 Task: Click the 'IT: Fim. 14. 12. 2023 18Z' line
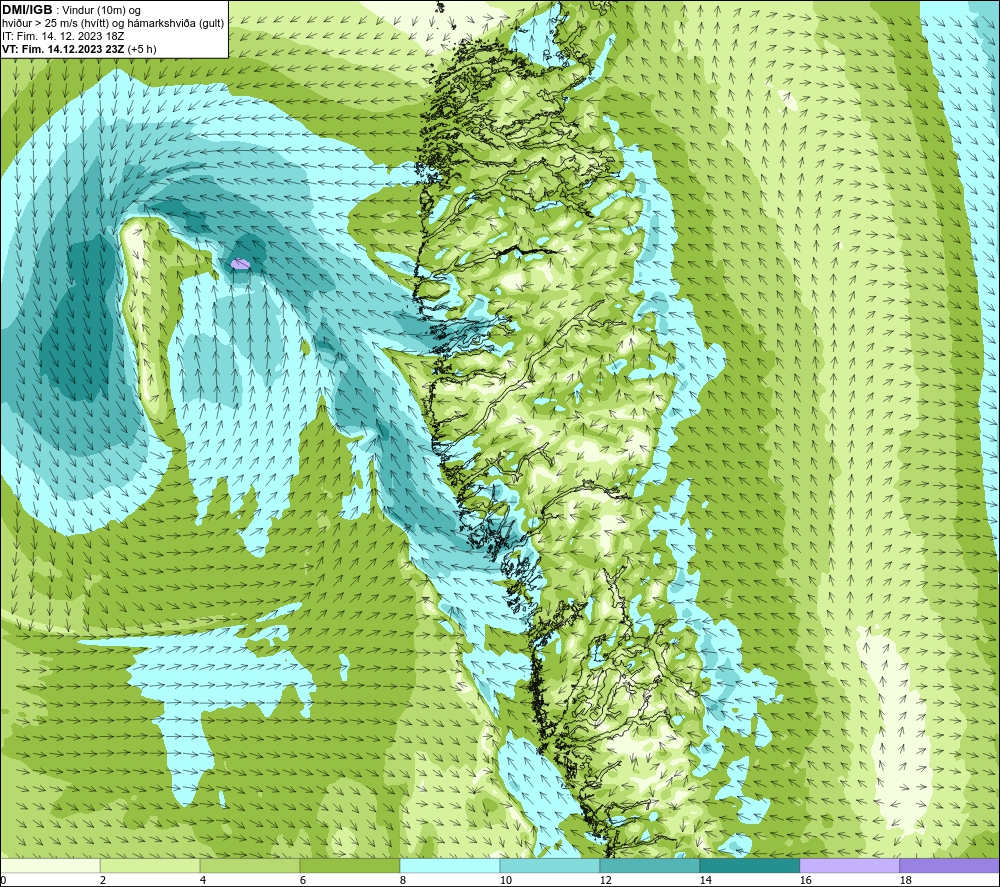click(63, 36)
